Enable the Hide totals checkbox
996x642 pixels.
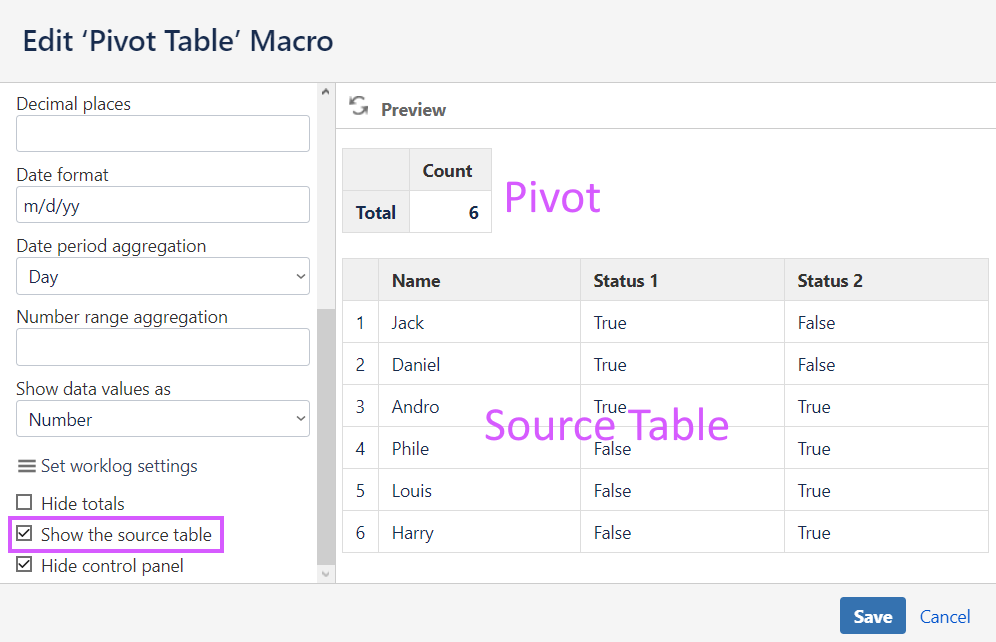(x=22, y=503)
